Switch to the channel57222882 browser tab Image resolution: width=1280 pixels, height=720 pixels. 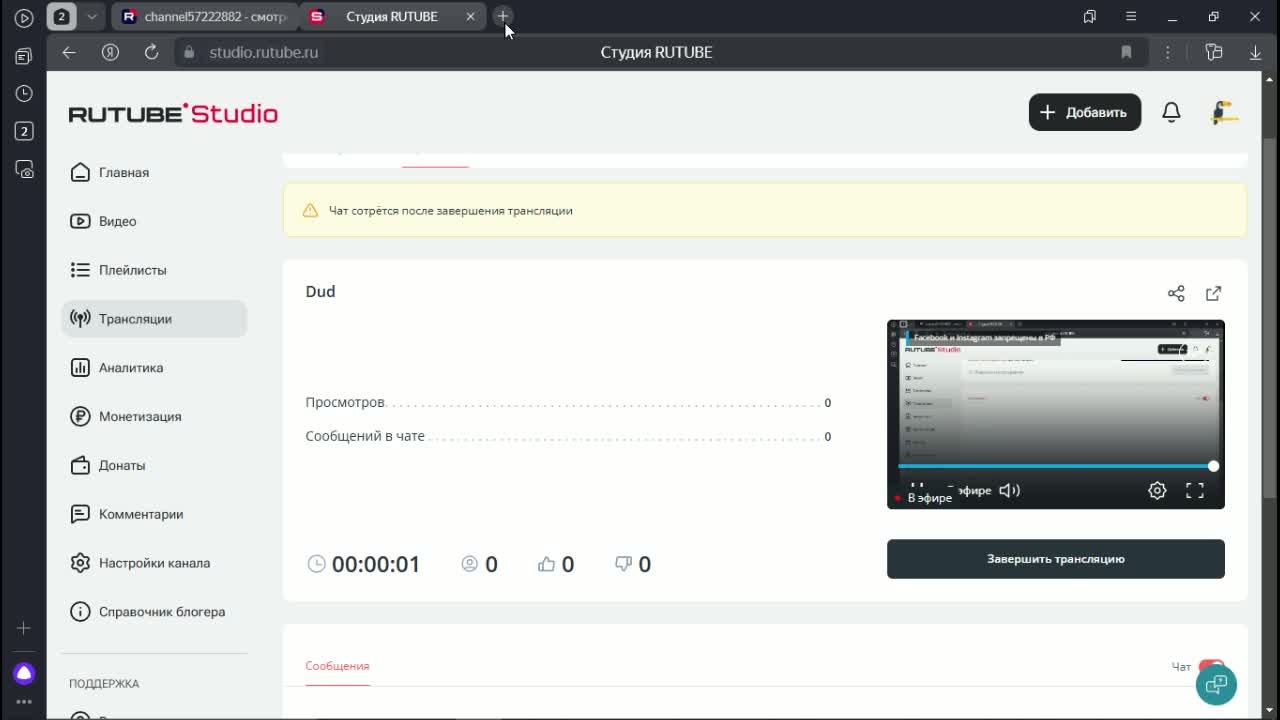tap(204, 16)
